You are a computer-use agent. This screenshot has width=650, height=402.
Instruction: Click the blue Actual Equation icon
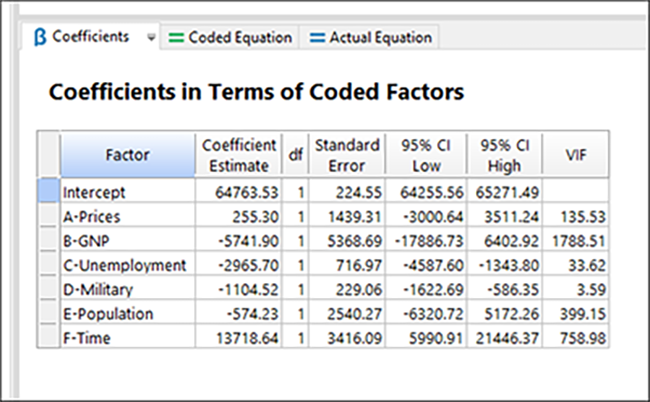point(316,38)
